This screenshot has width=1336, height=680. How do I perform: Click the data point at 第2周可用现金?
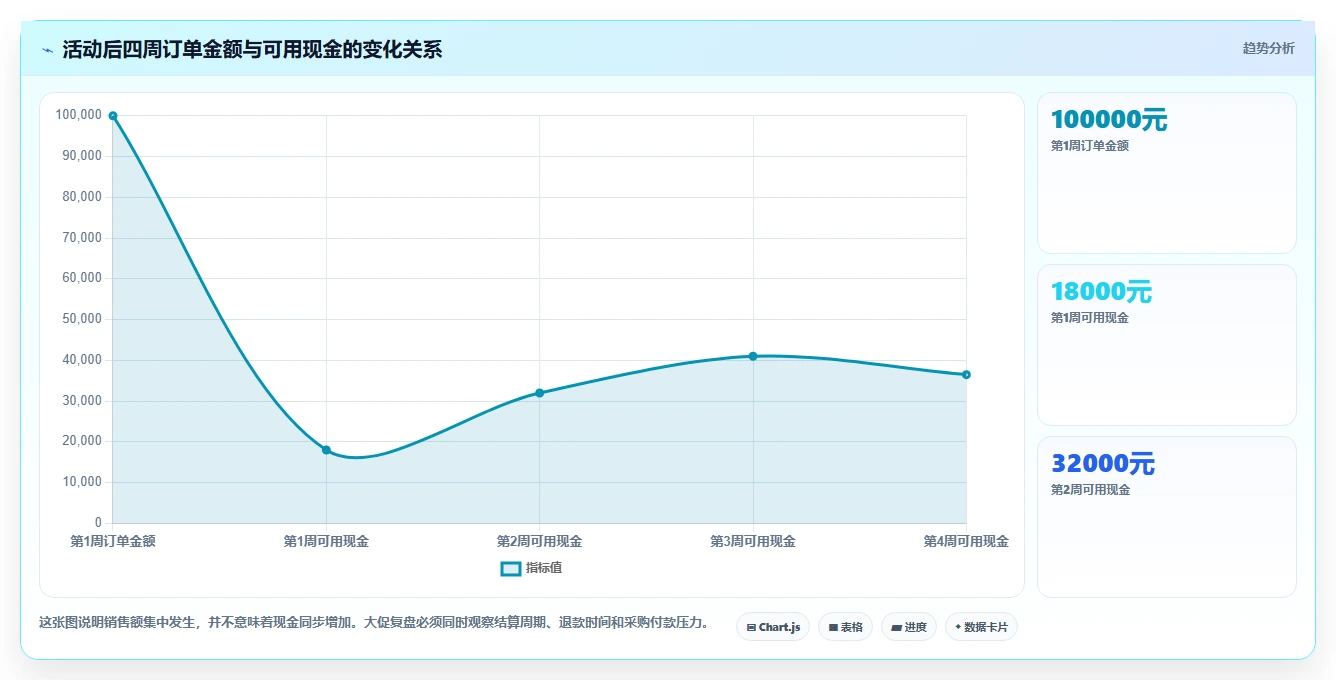pyautogui.click(x=539, y=393)
